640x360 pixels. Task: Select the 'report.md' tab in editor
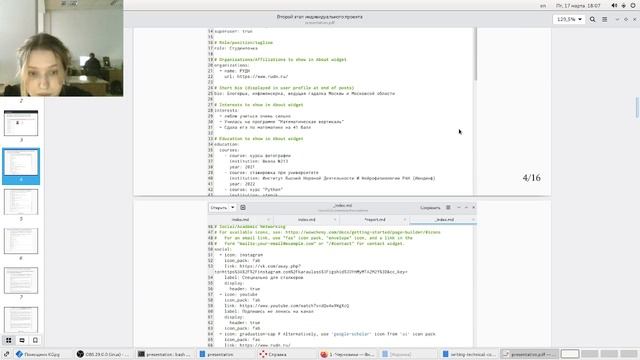(x=375, y=220)
